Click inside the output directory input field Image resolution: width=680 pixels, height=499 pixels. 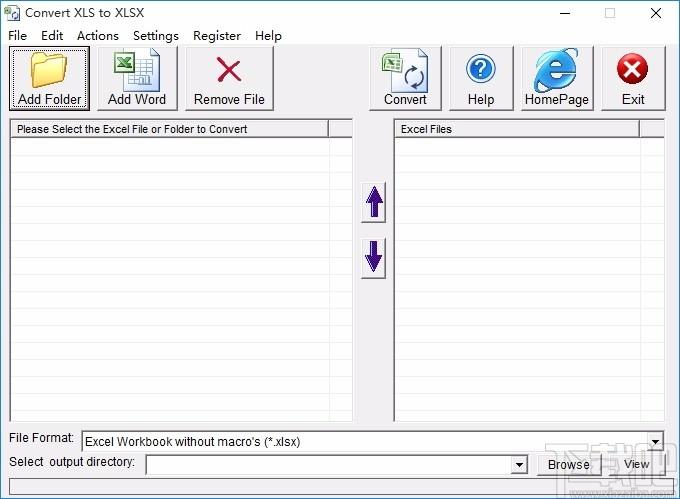(x=329, y=465)
